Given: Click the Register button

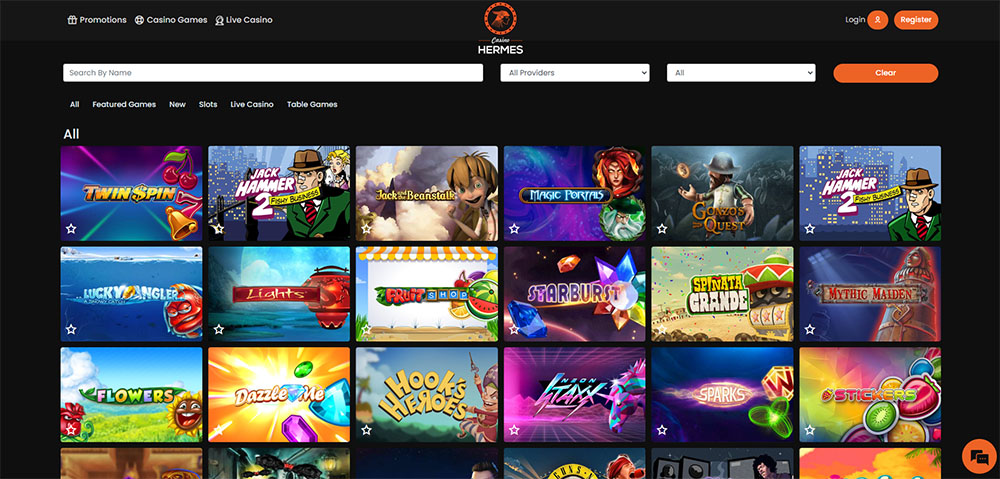Looking at the screenshot, I should pos(916,20).
